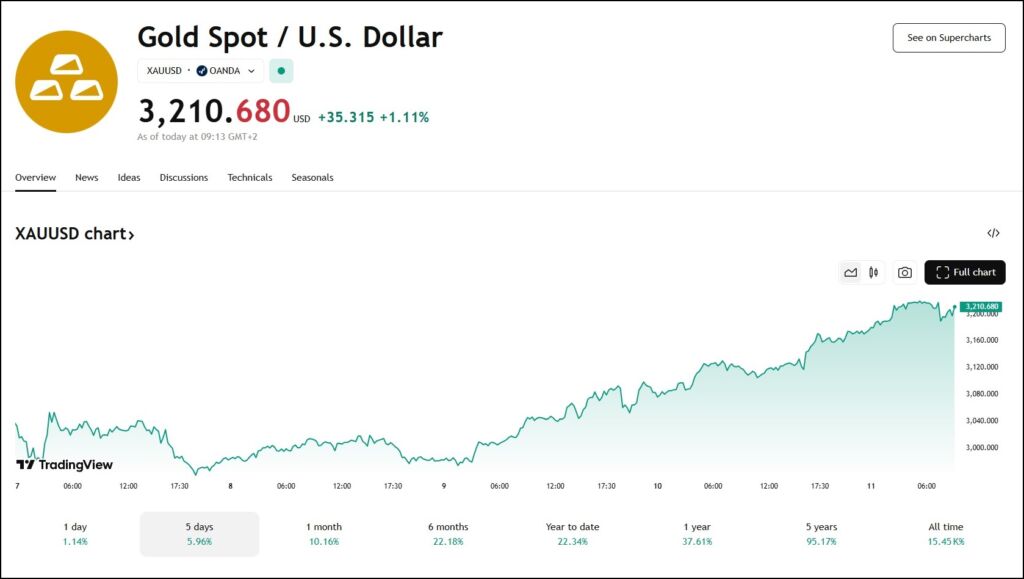The image size is (1024, 579).
Task: Click the 5 years range option
Action: click(821, 533)
